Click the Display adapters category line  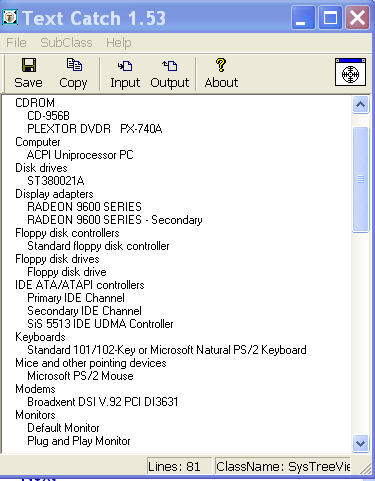(x=54, y=194)
